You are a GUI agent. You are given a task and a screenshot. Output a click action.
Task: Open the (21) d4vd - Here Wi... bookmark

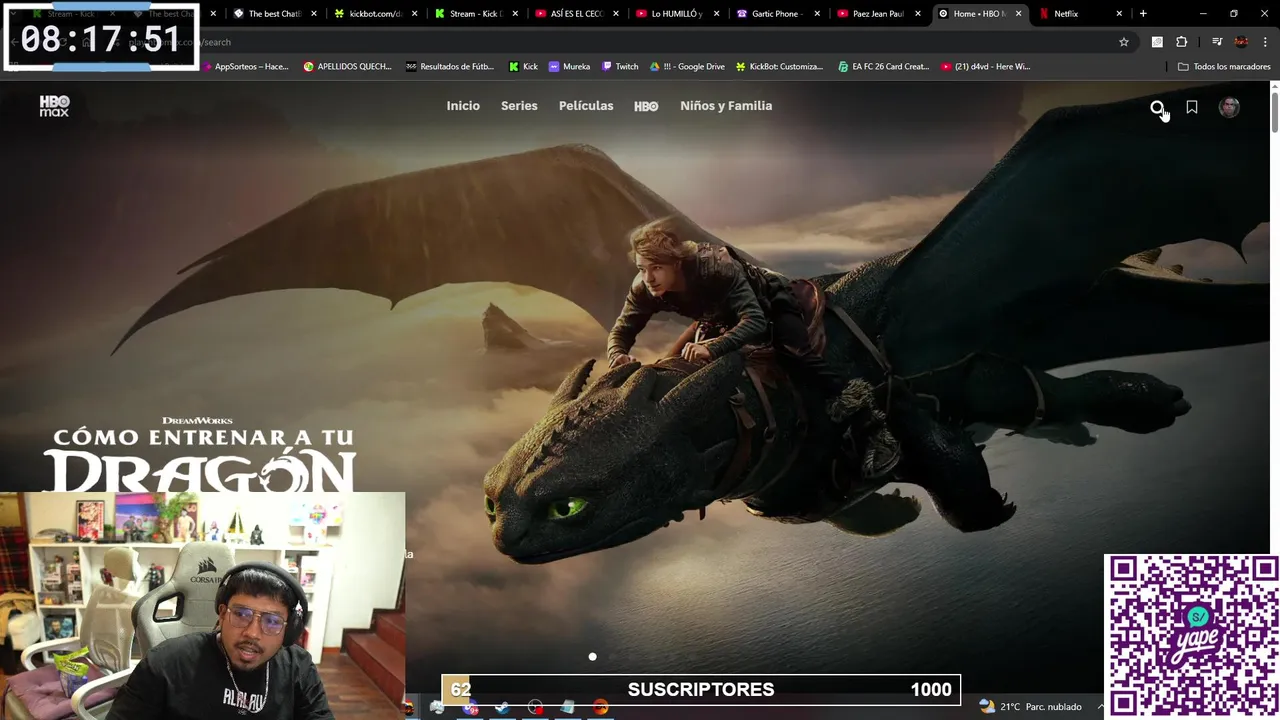tap(985, 67)
